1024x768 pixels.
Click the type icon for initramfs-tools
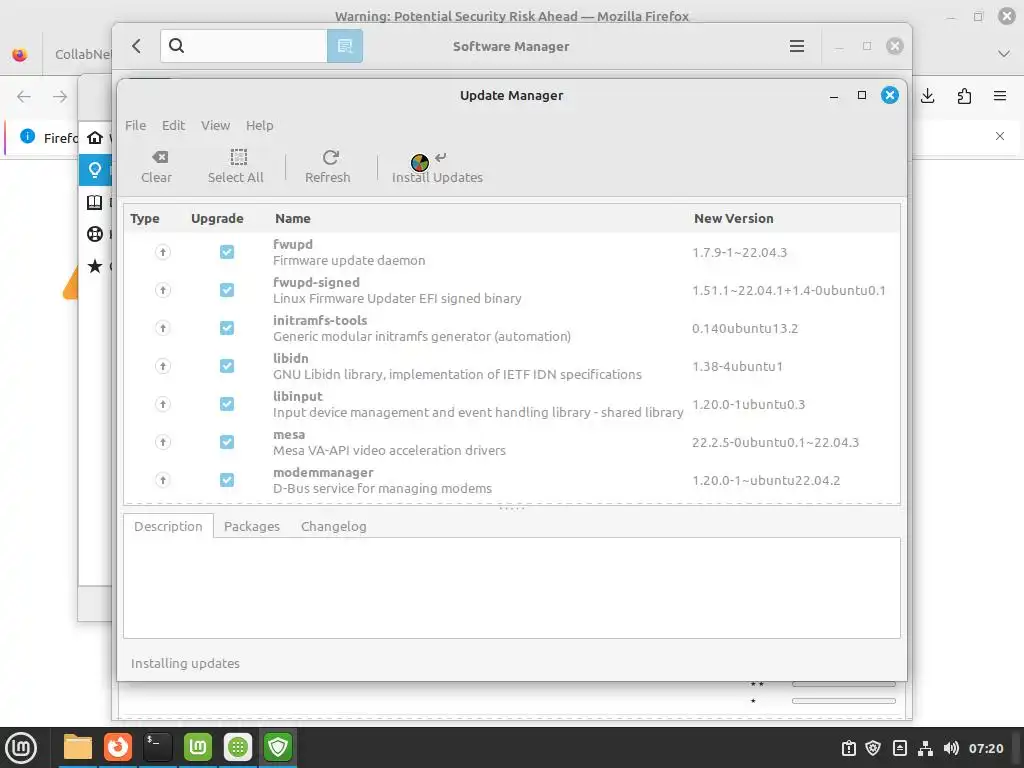163,328
